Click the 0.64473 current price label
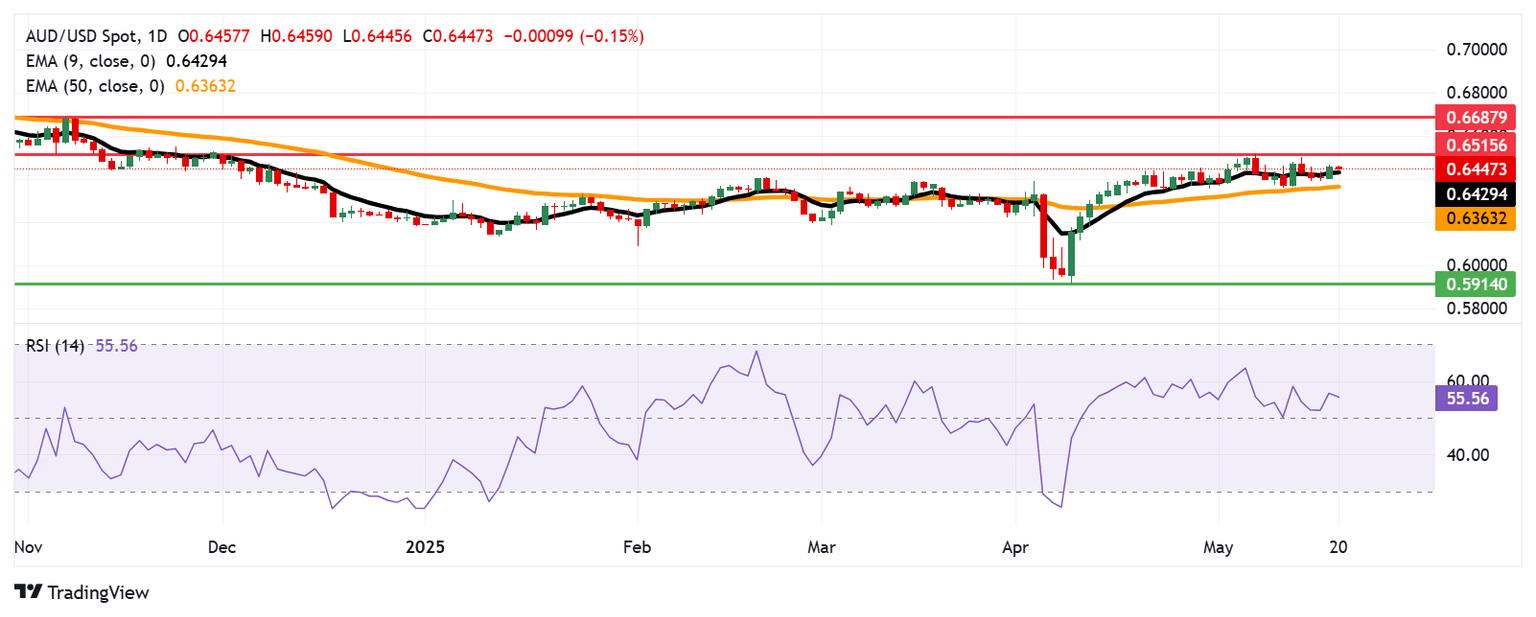Viewport: 1536px width, 617px height. [1477, 168]
